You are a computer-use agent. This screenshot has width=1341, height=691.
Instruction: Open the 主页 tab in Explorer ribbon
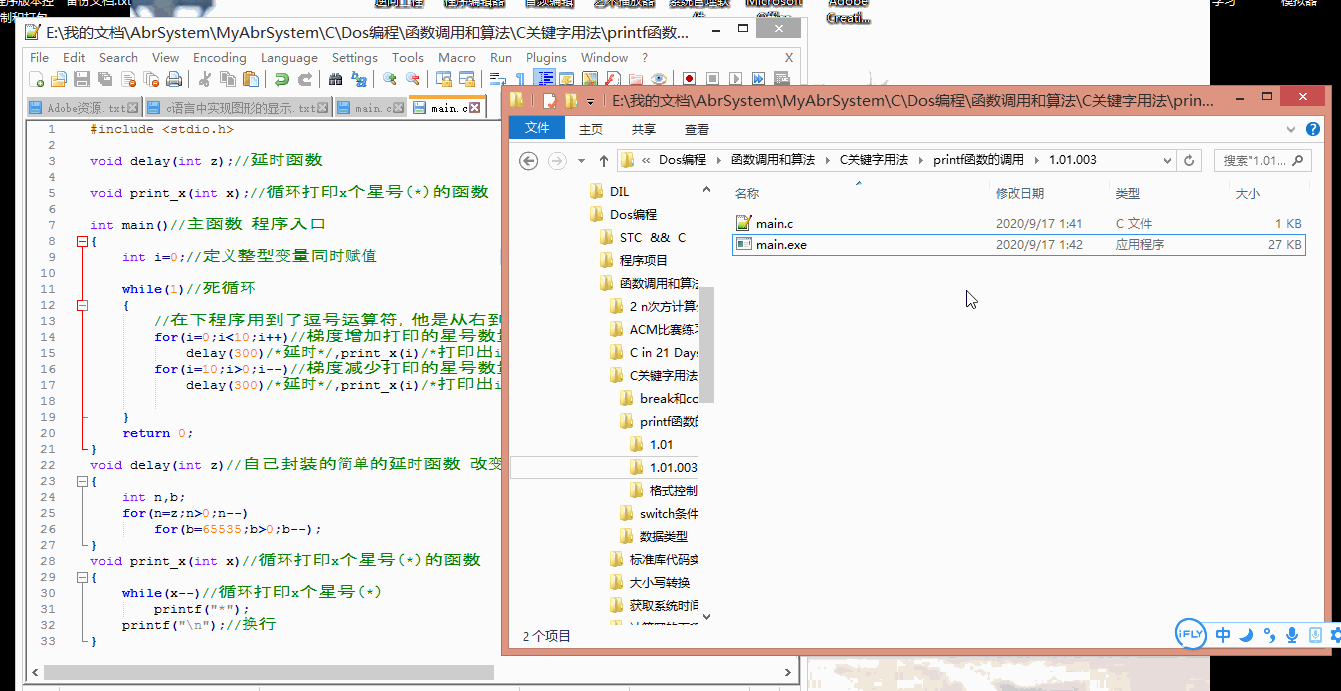[x=591, y=129]
